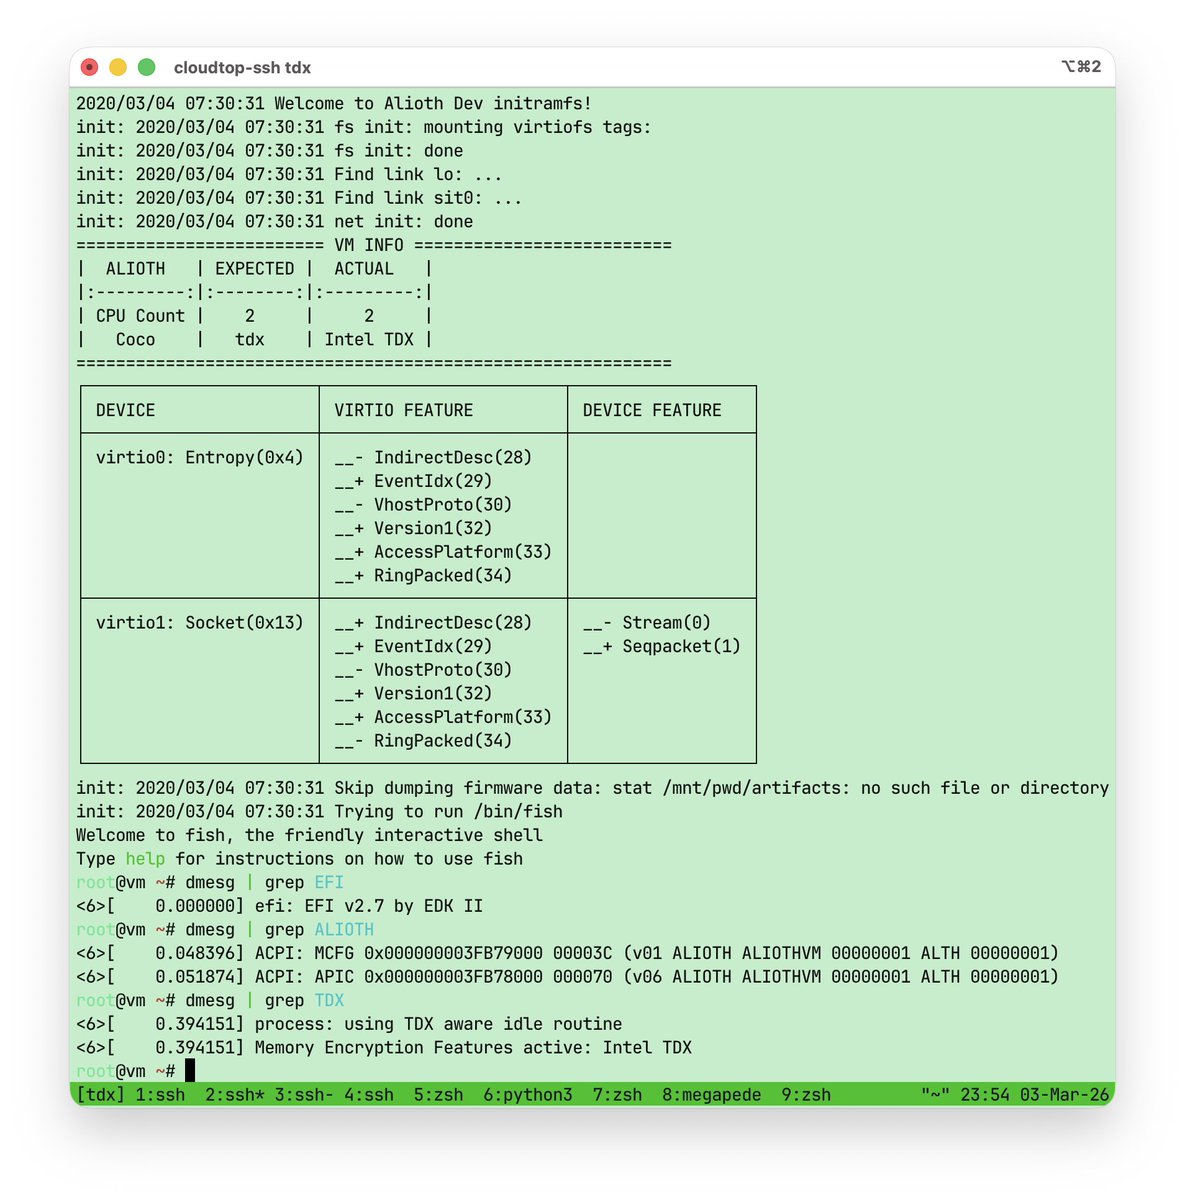This screenshot has width=1185, height=1200.
Task: Click the red close window button
Action: coord(89,67)
